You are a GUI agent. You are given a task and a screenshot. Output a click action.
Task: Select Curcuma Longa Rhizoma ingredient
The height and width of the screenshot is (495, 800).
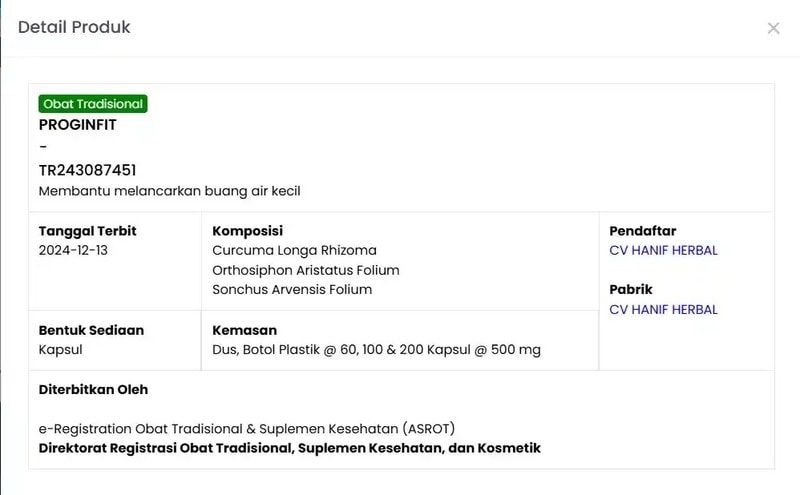pyautogui.click(x=294, y=250)
